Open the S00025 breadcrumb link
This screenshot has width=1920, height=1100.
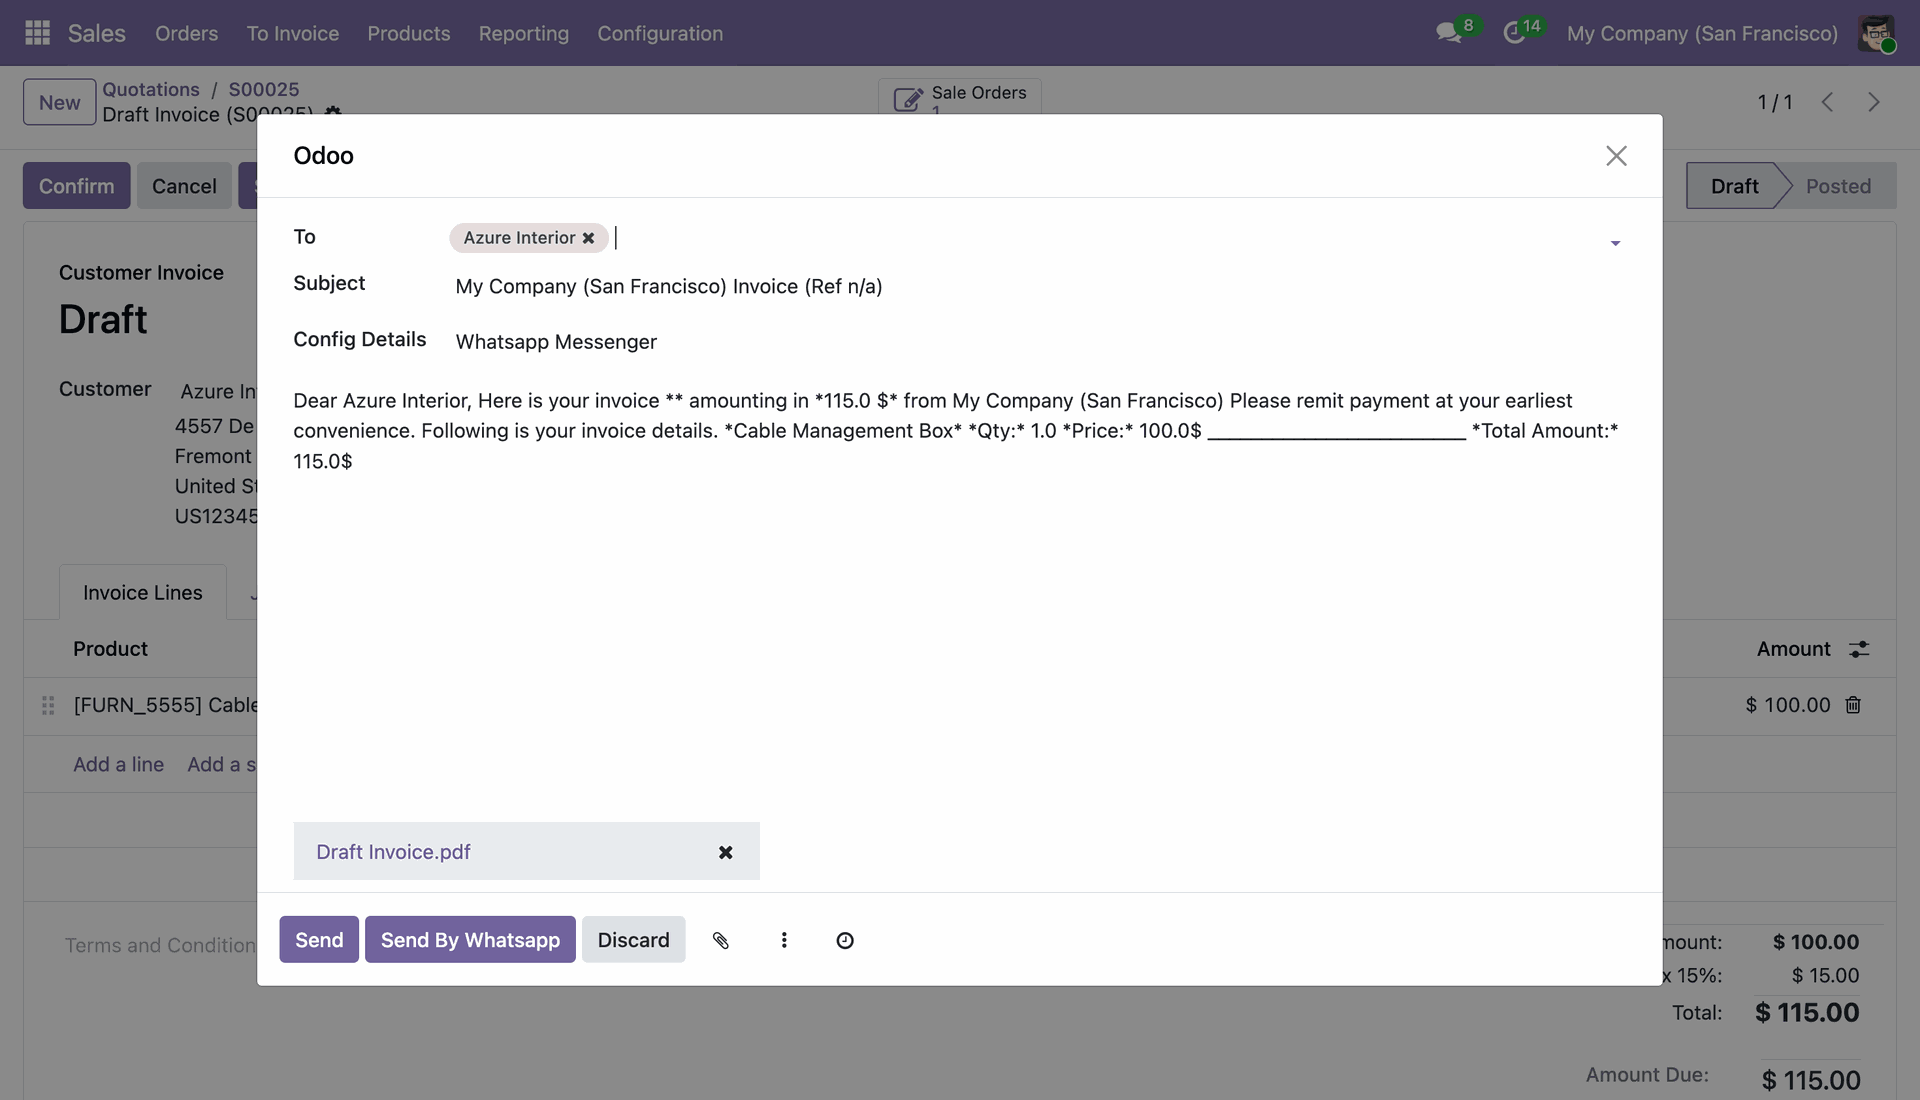(x=264, y=89)
